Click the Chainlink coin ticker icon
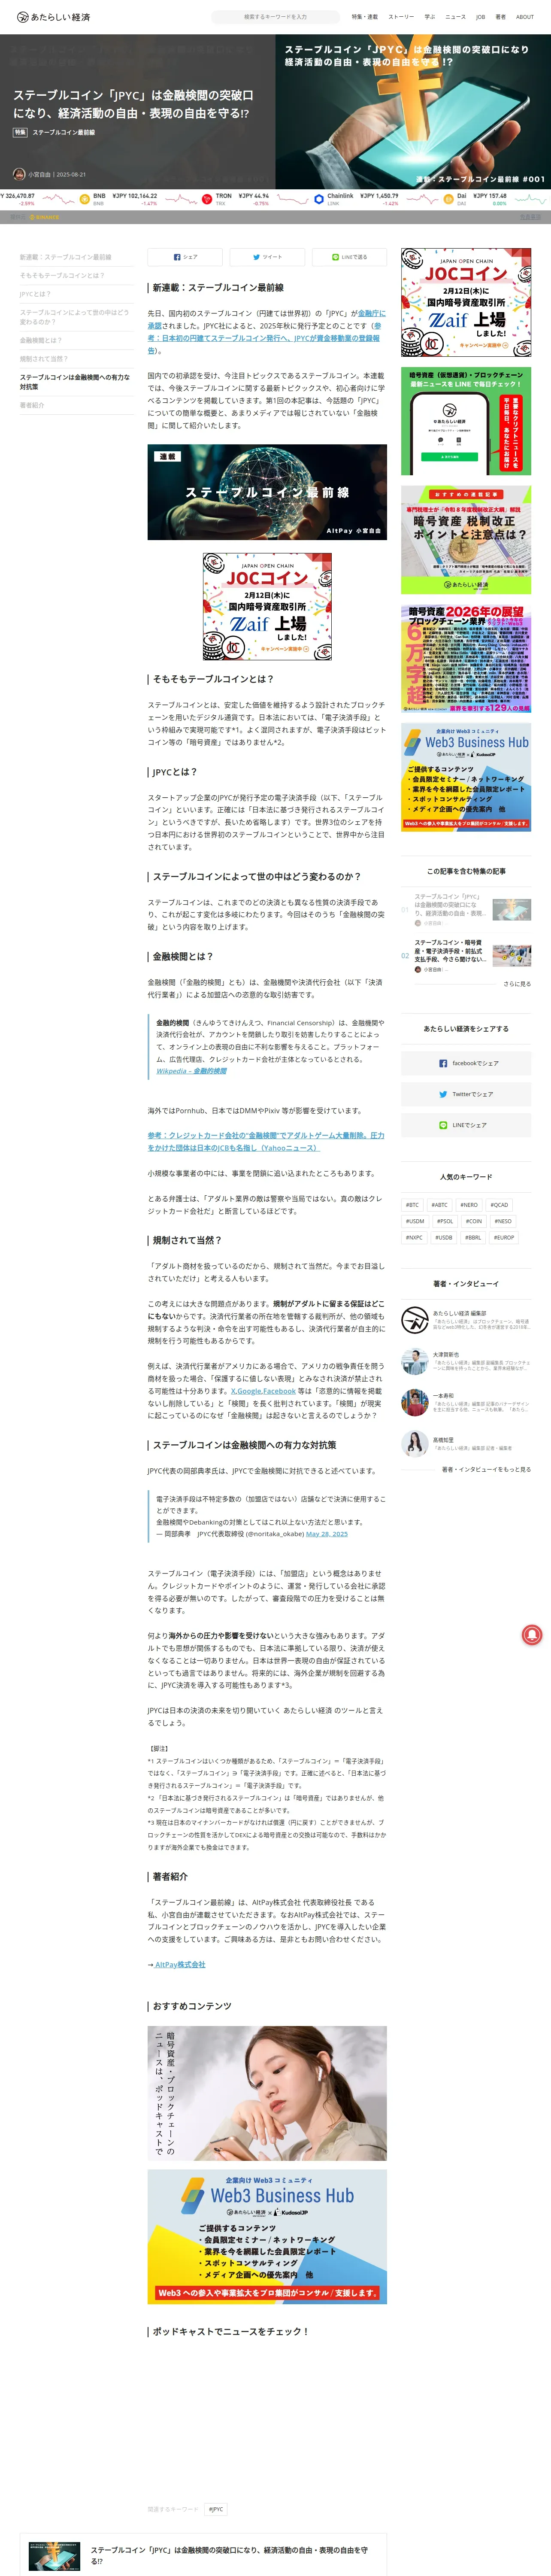Image resolution: width=551 pixels, height=2576 pixels. [318, 199]
